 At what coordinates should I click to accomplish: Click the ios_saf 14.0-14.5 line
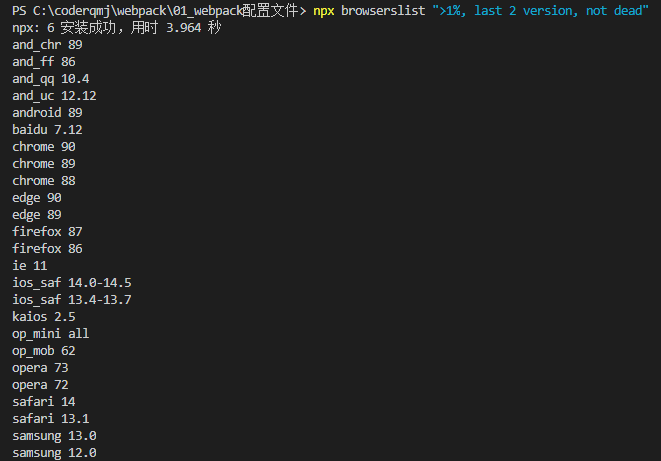[x=72, y=282]
